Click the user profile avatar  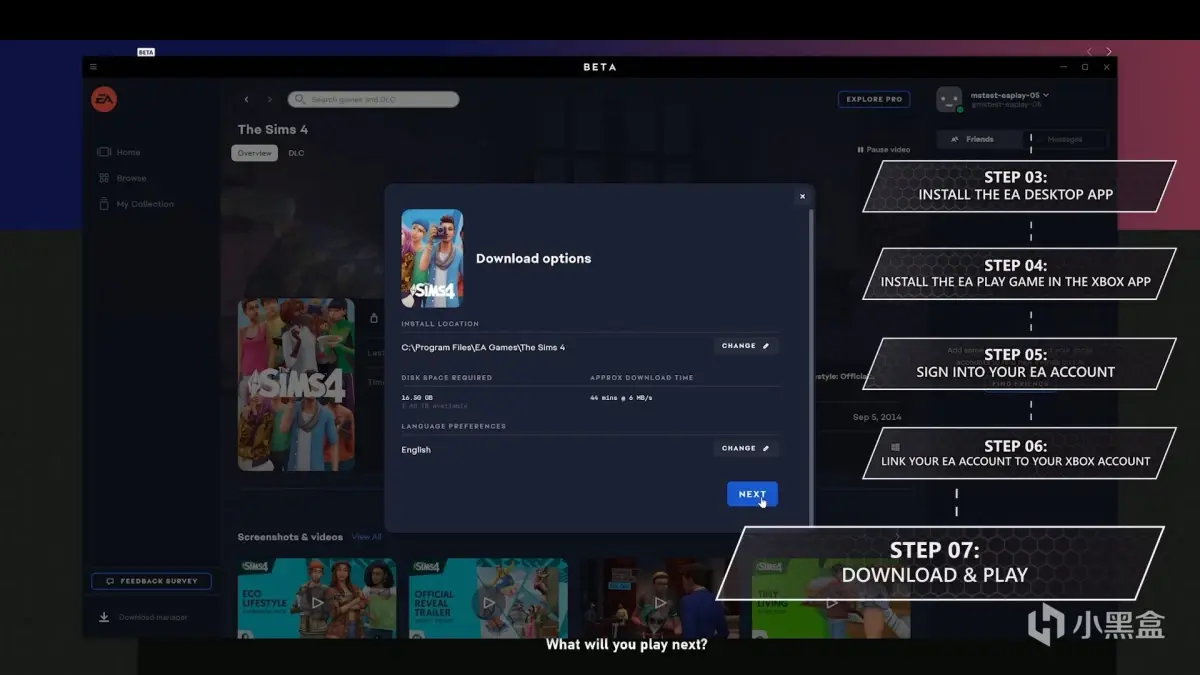click(949, 99)
